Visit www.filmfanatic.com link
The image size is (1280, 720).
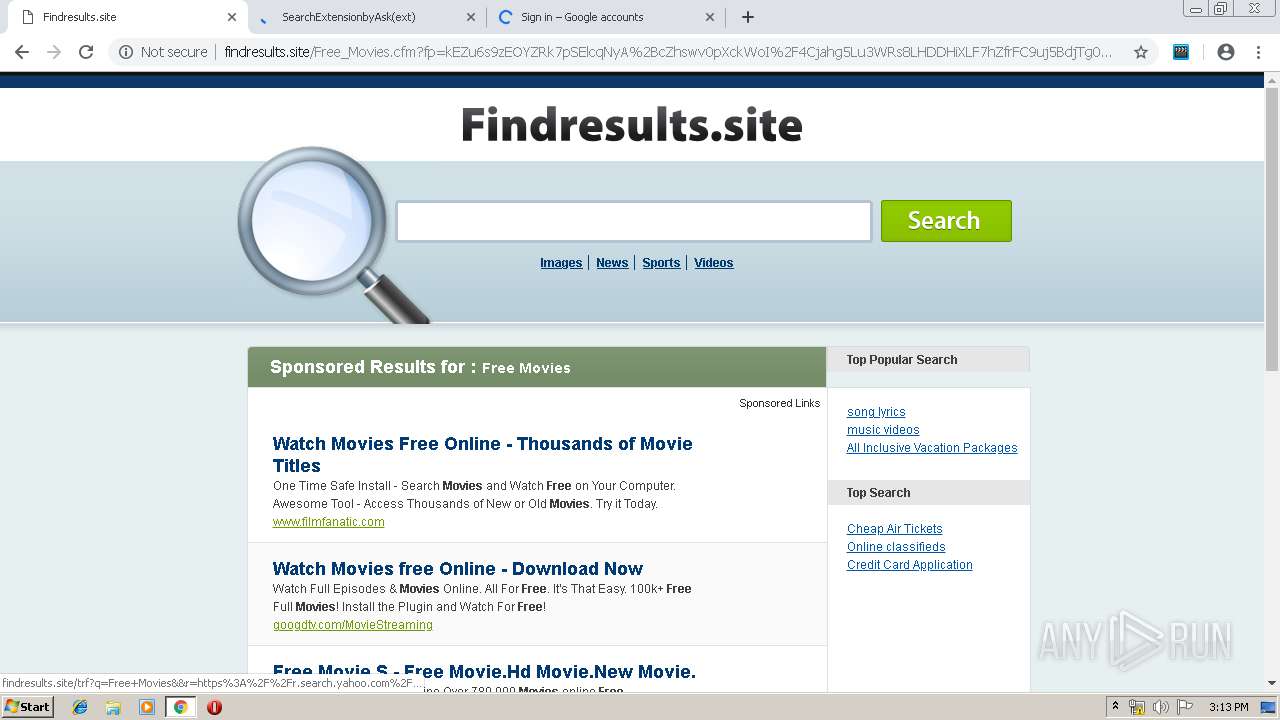point(328,522)
